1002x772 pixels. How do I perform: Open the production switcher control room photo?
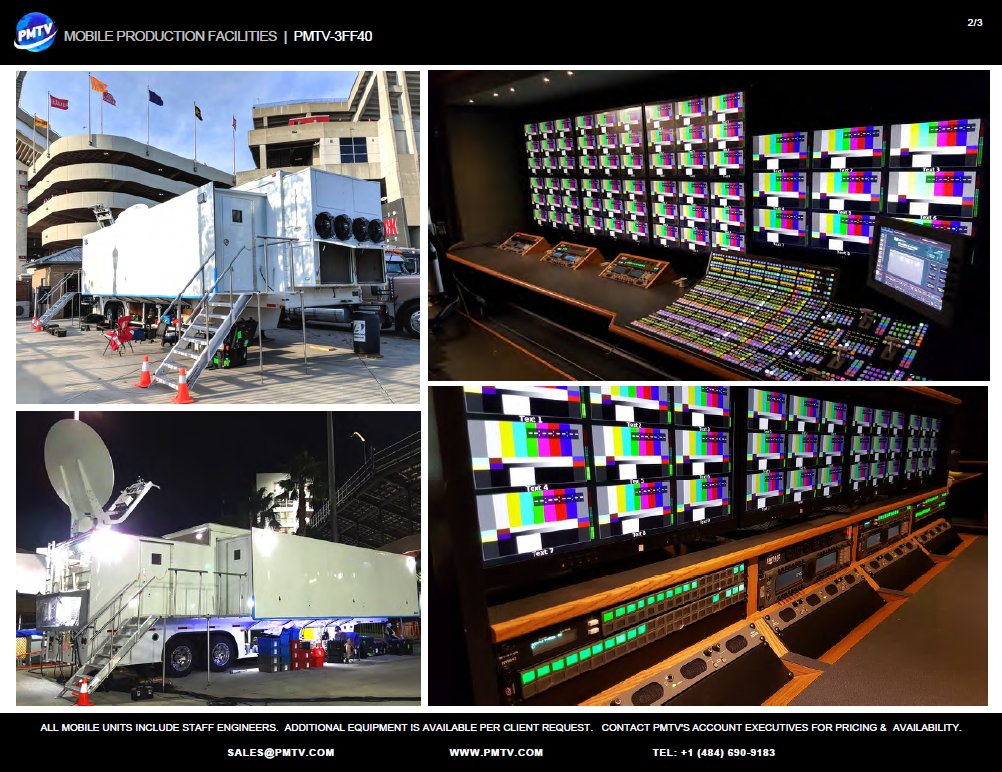(709, 226)
